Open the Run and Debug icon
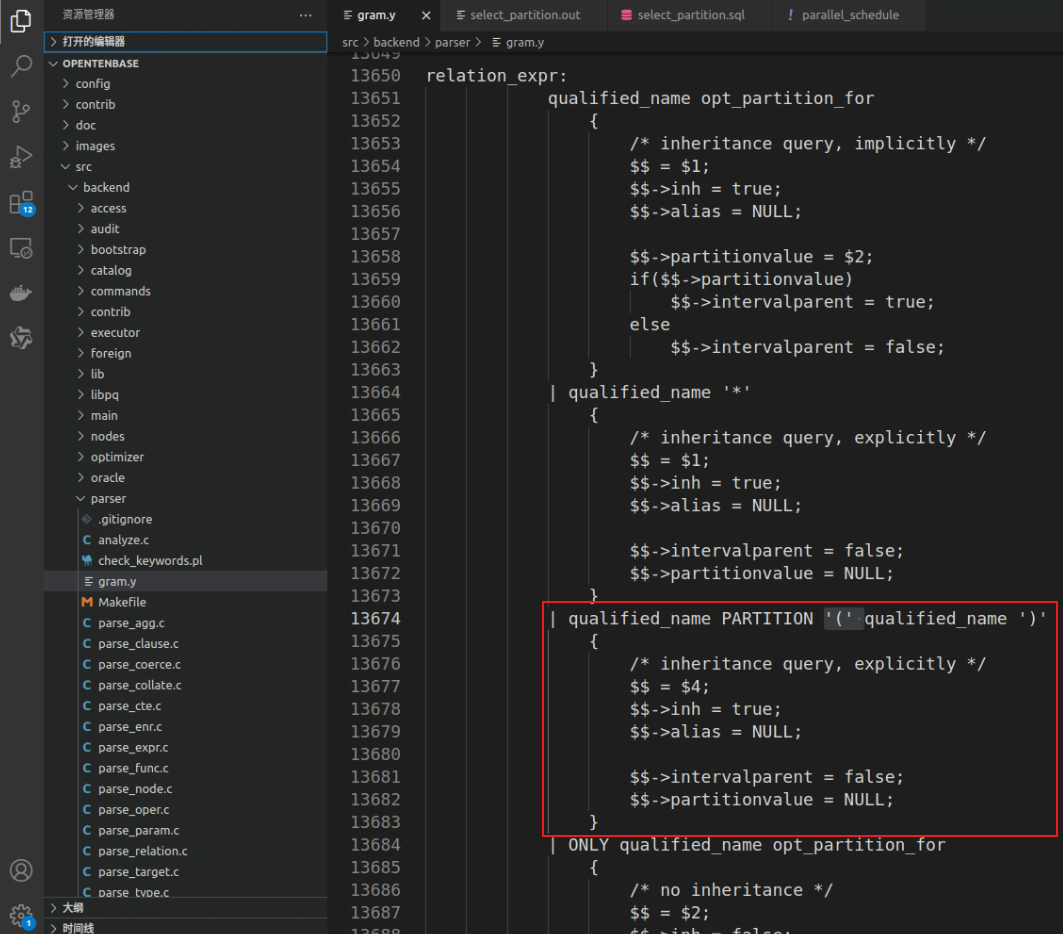 (21, 157)
